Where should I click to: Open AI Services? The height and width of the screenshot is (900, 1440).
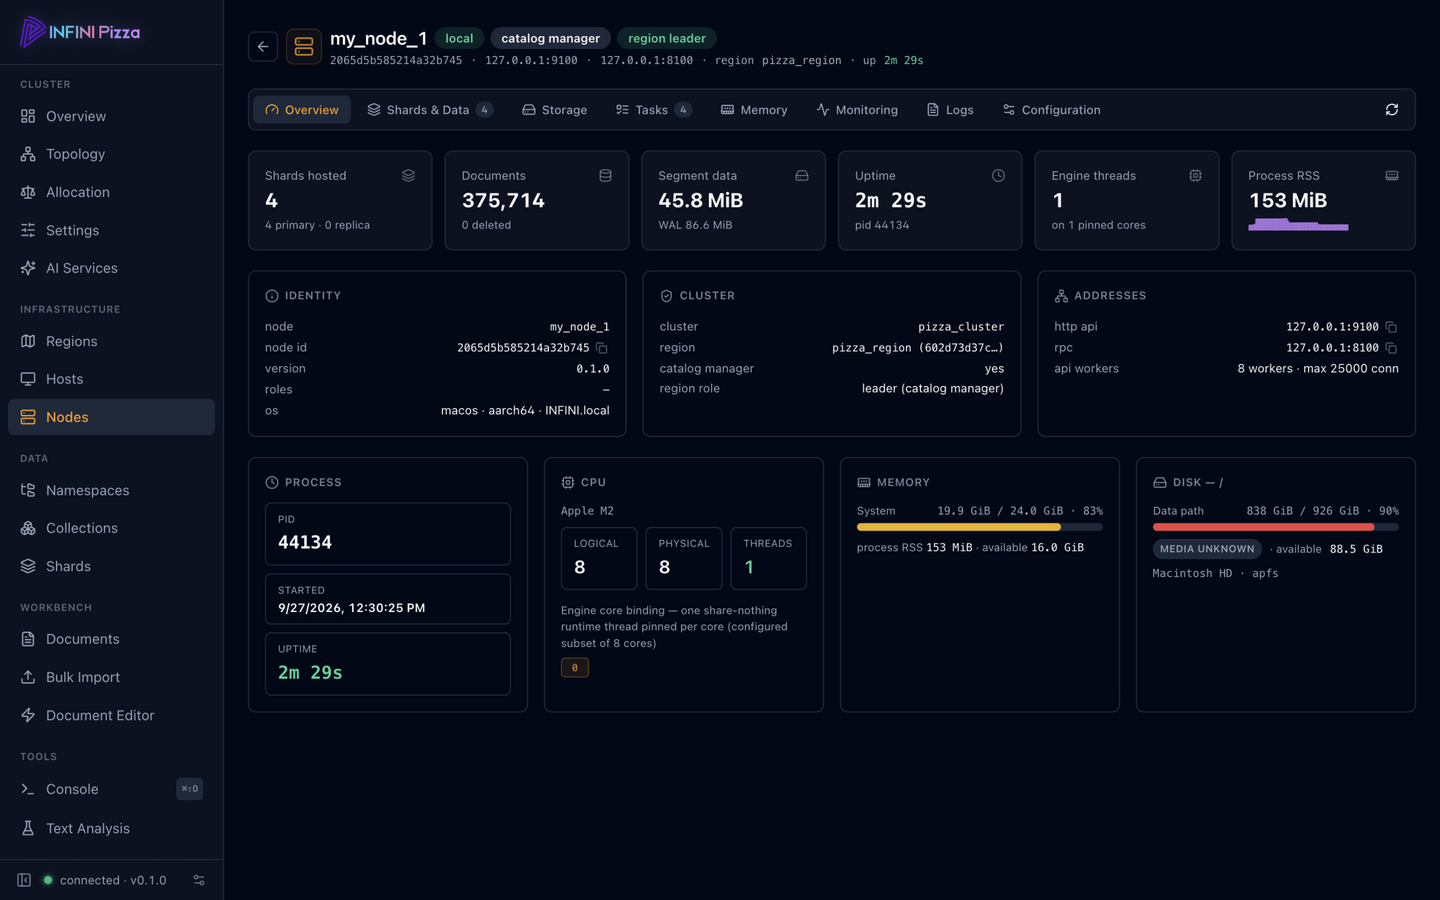tap(111, 268)
